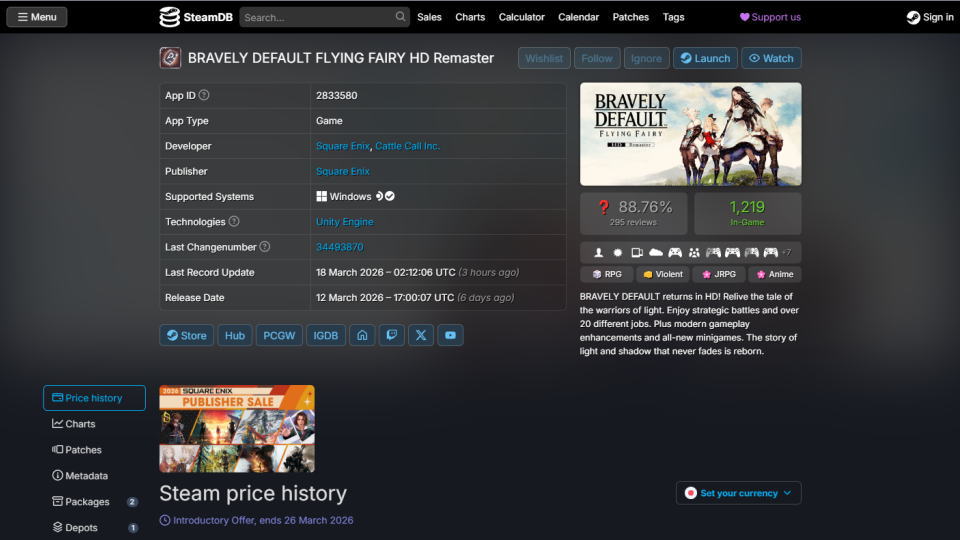This screenshot has width=960, height=540.
Task: Open the Unity Engine link
Action: 345,222
